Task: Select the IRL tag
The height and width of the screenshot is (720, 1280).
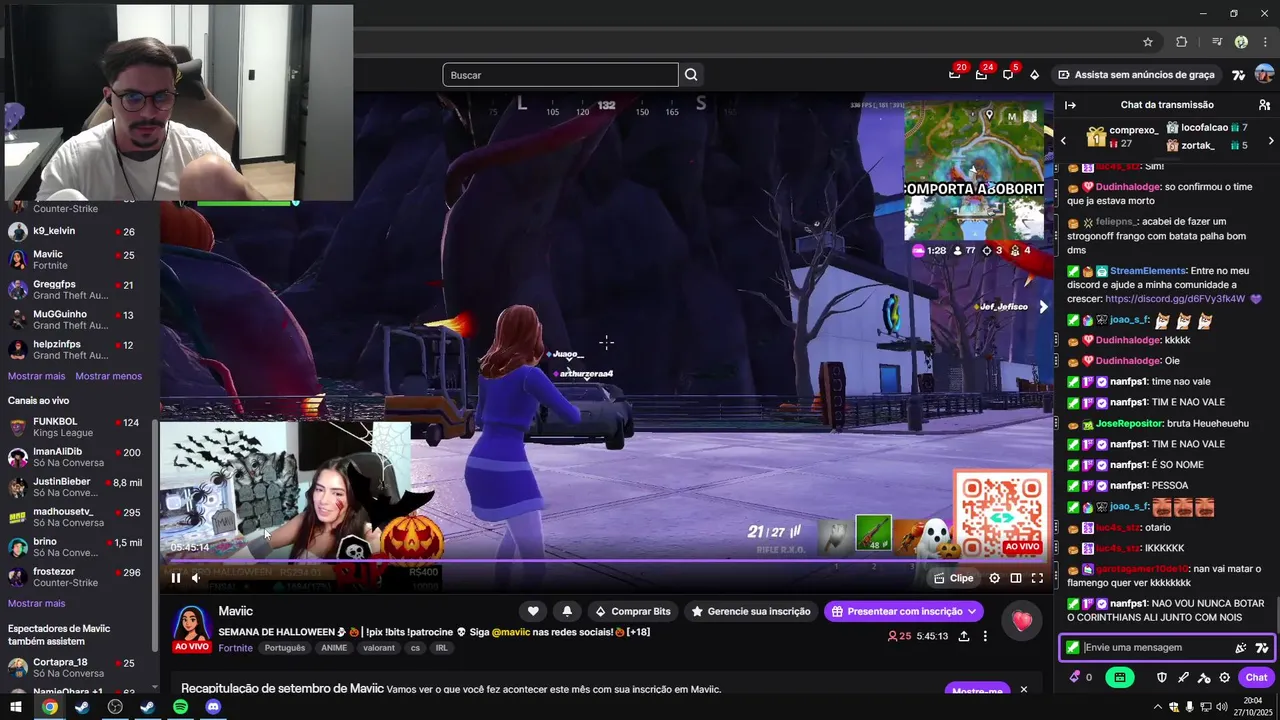Action: coord(441,648)
